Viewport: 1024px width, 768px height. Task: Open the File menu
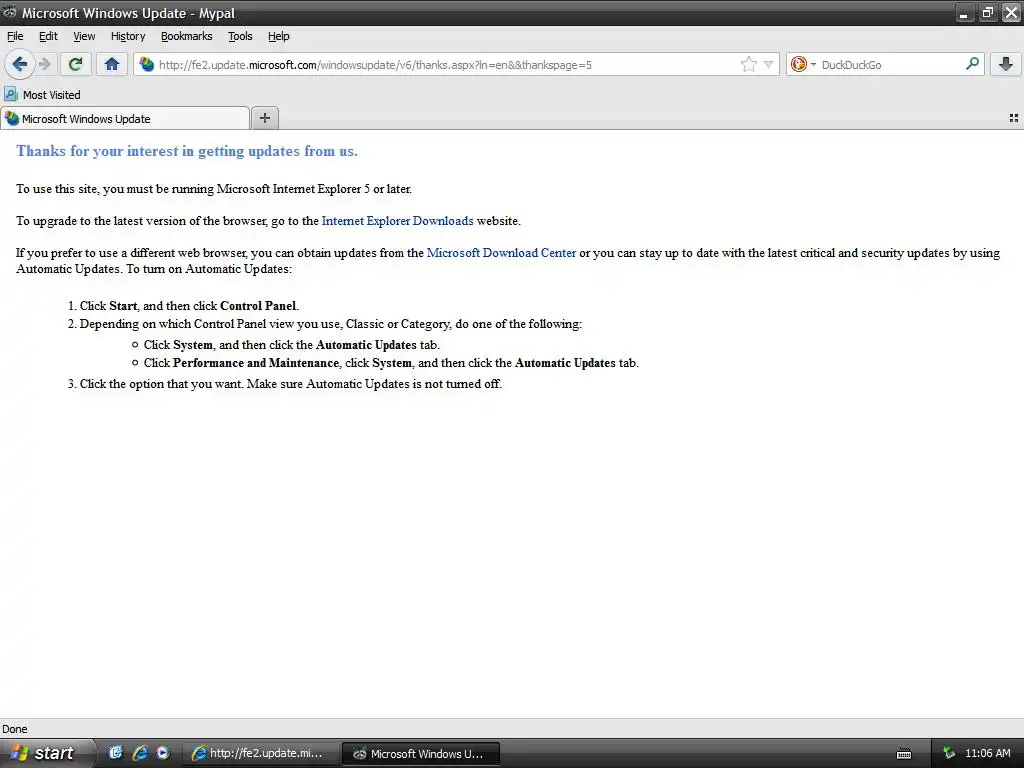pos(15,37)
